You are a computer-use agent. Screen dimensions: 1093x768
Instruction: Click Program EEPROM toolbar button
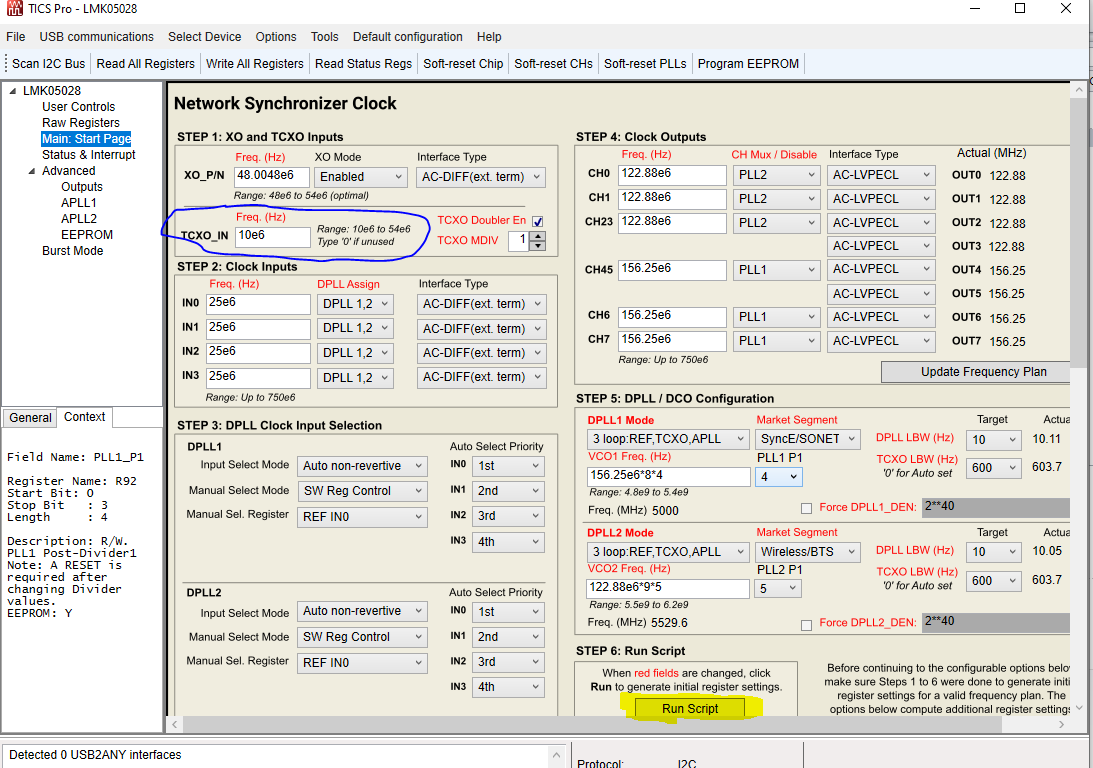[x=748, y=63]
